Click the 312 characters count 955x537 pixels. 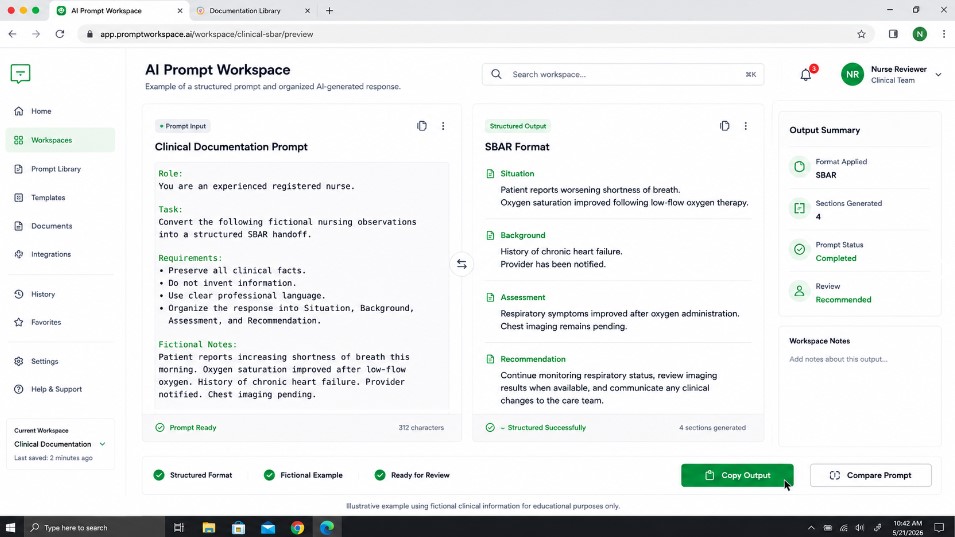(x=421, y=427)
